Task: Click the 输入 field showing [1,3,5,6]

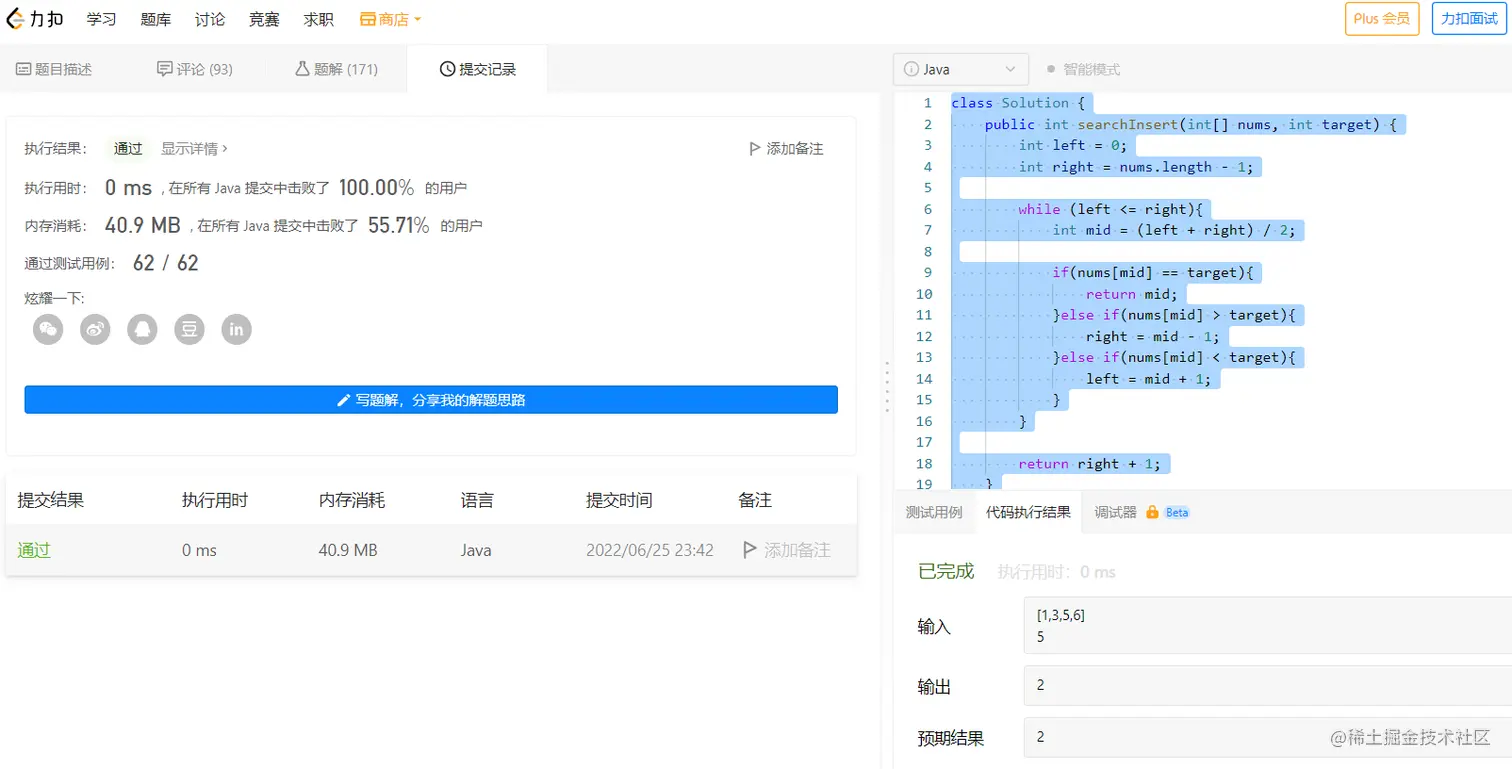Action: pos(1268,626)
